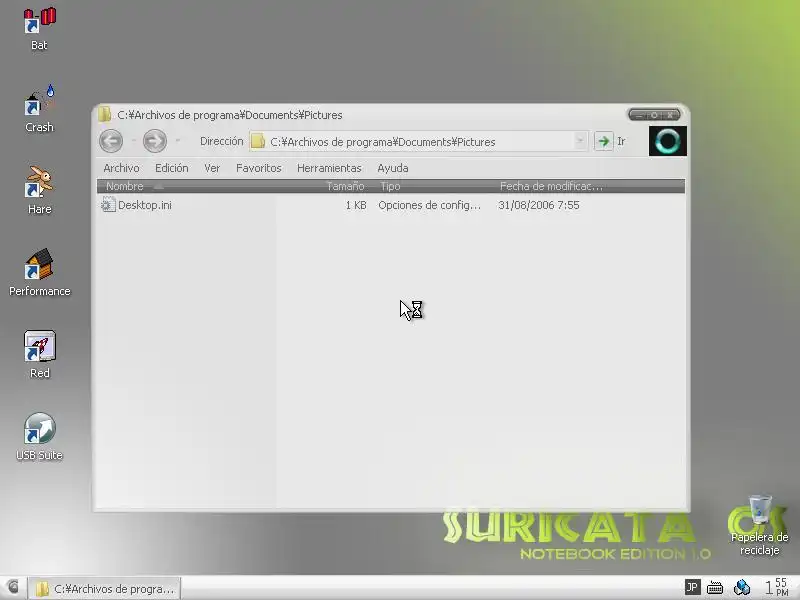Click the folder icon in window title bar
800x600 pixels.
tap(105, 114)
